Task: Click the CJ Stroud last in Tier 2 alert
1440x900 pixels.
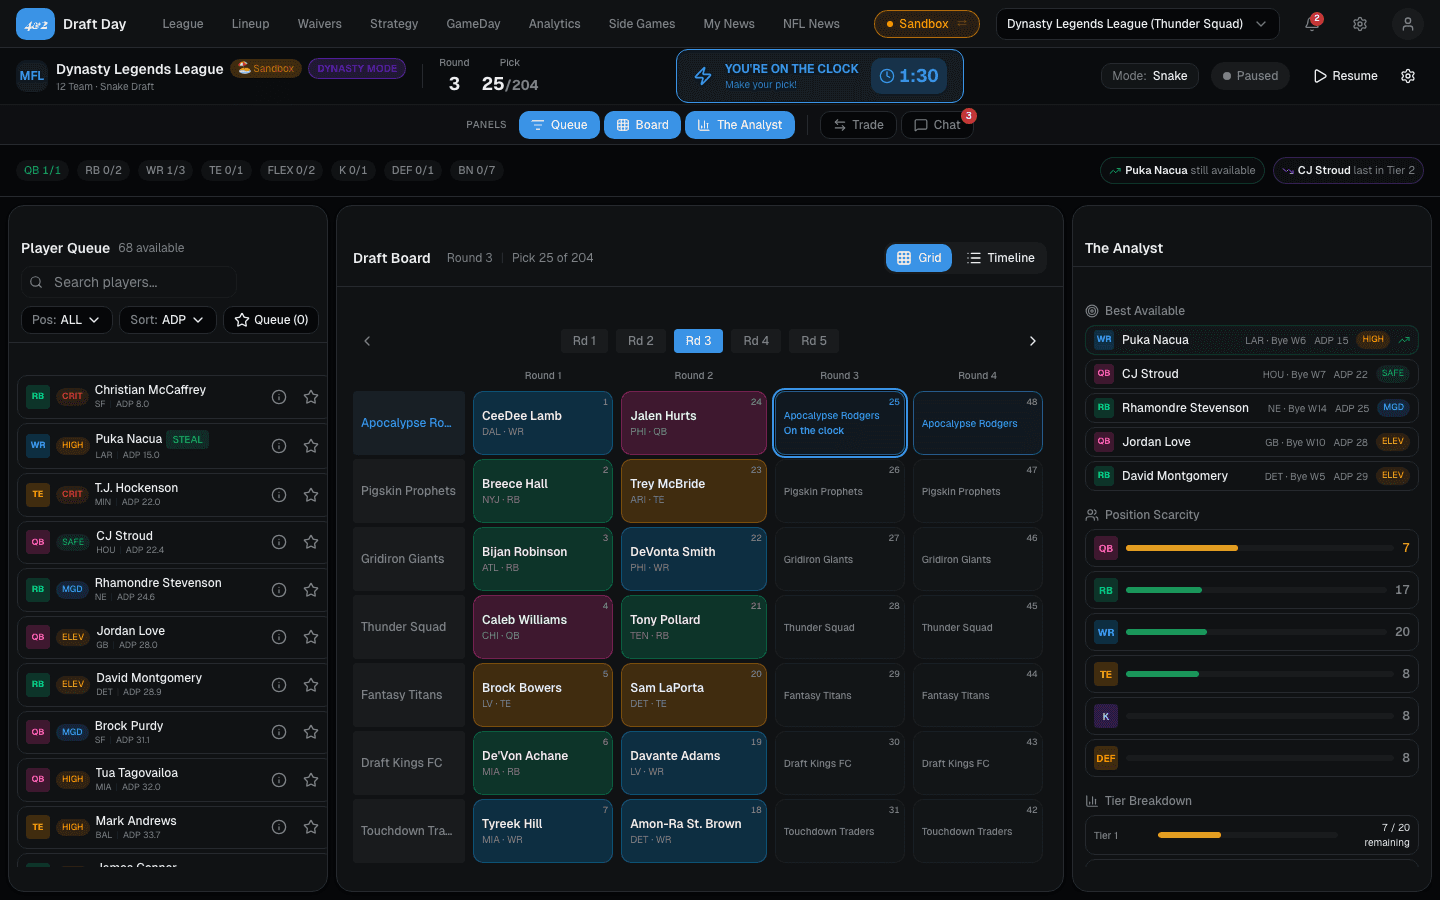Action: [1348, 171]
